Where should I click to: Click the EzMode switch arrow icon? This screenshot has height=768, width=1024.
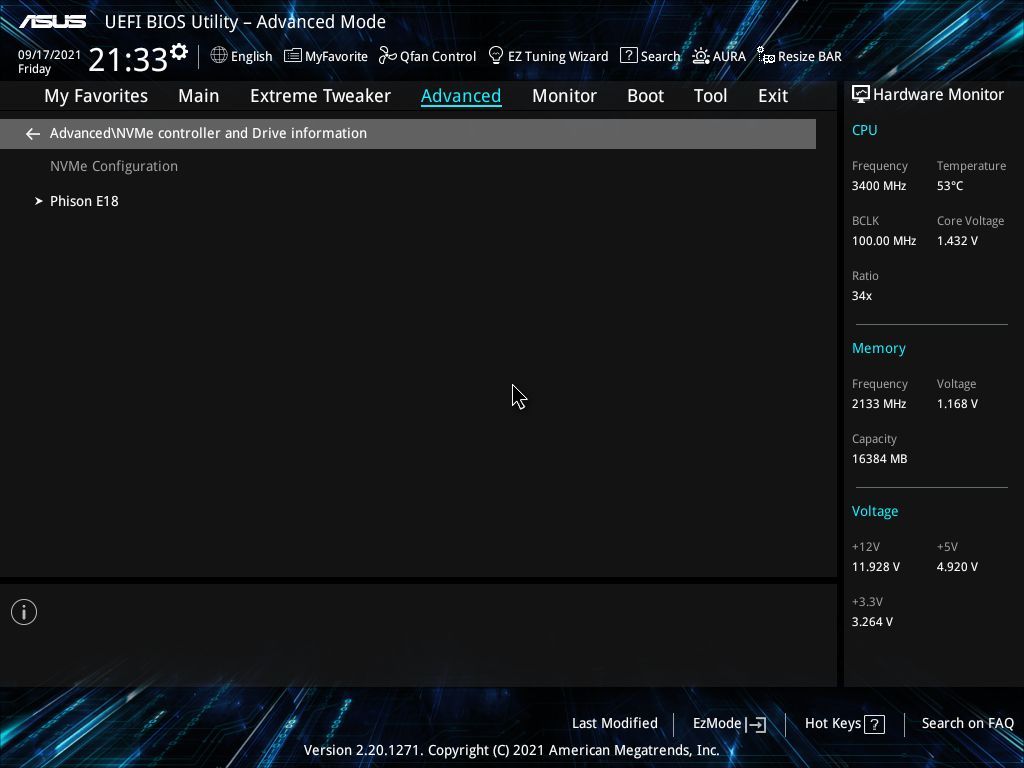pyautogui.click(x=756, y=724)
